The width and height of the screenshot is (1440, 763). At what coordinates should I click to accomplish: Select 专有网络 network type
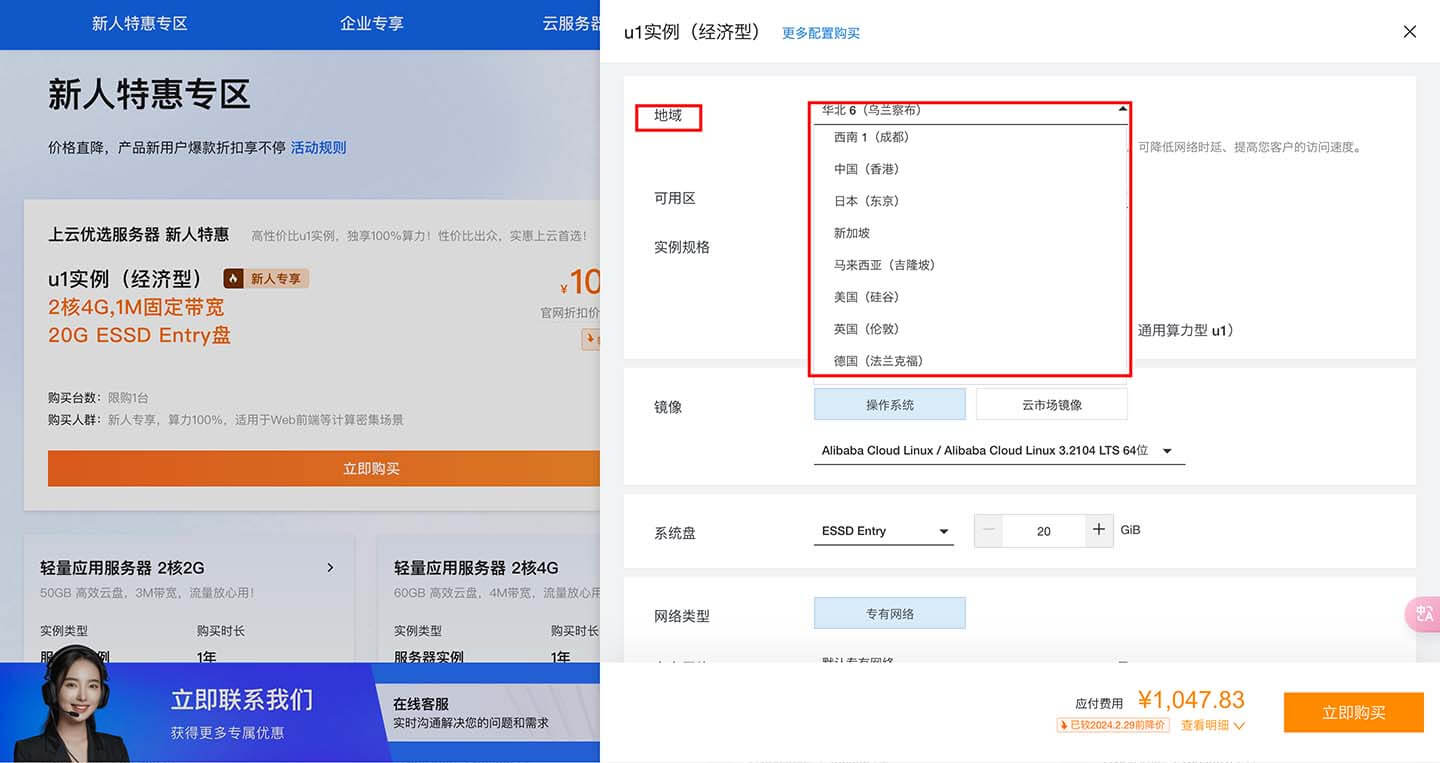tap(890, 613)
